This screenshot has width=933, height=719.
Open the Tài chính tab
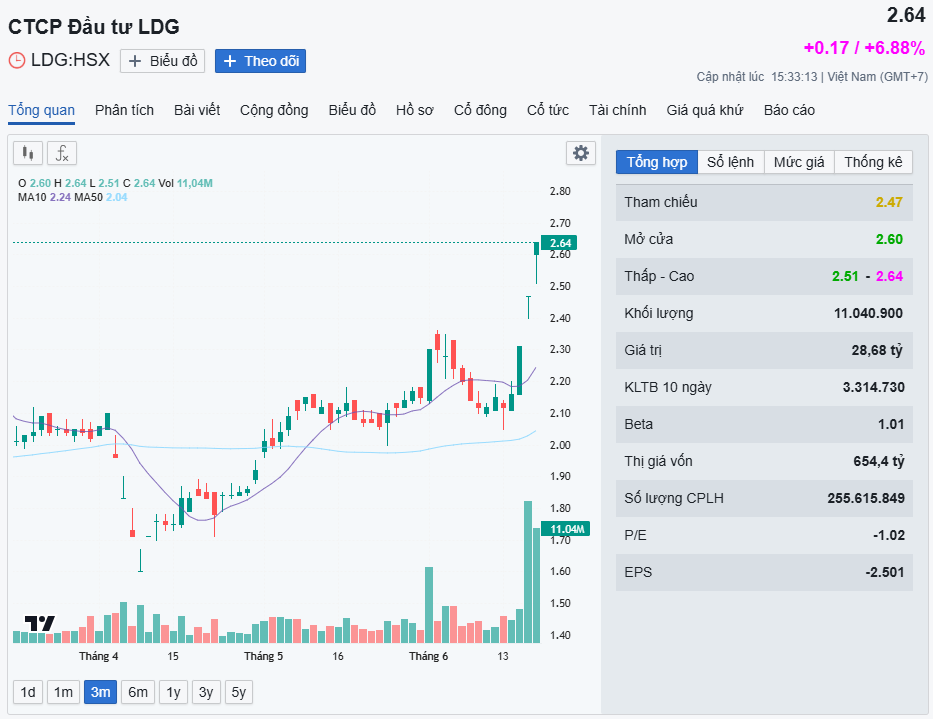pyautogui.click(x=618, y=110)
